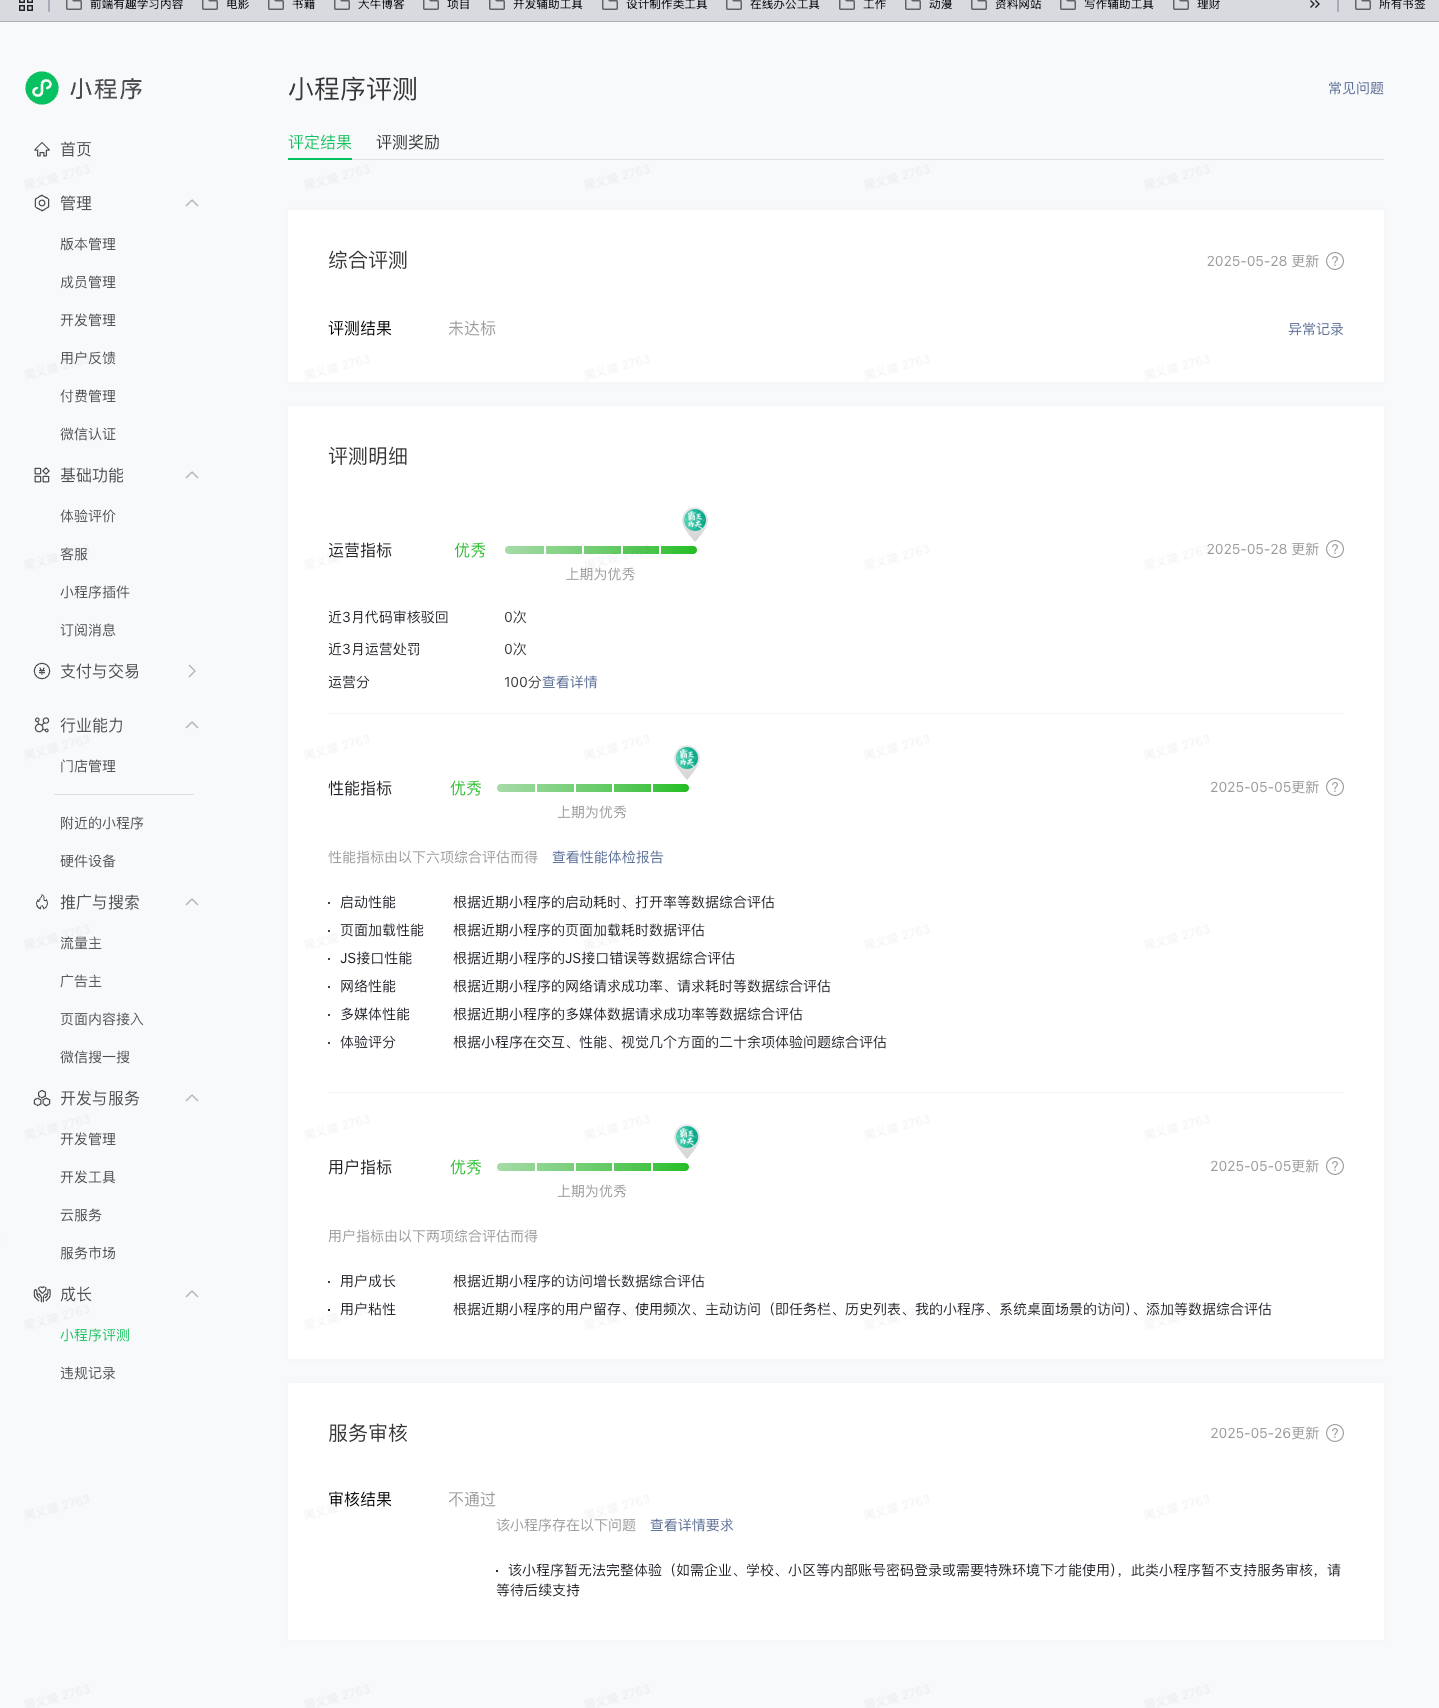Open 硬件设备 in the sidebar
Viewport: 1439px width, 1708px height.
click(88, 861)
